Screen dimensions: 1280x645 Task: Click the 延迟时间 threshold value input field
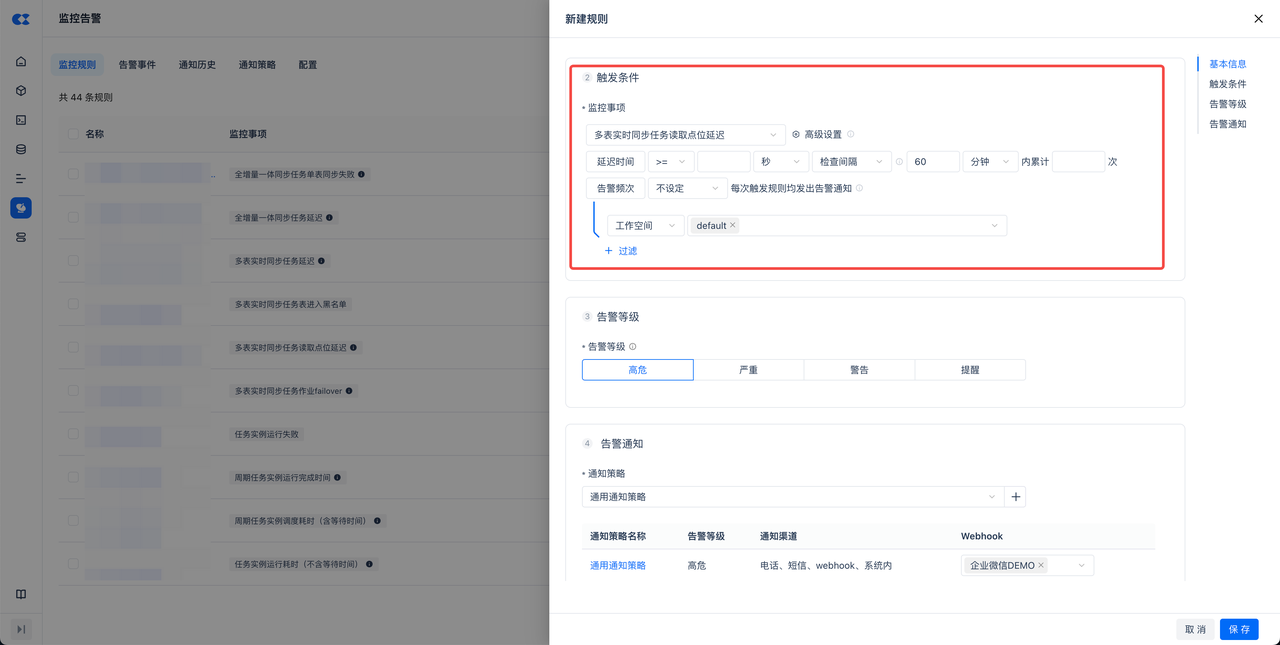pos(723,162)
